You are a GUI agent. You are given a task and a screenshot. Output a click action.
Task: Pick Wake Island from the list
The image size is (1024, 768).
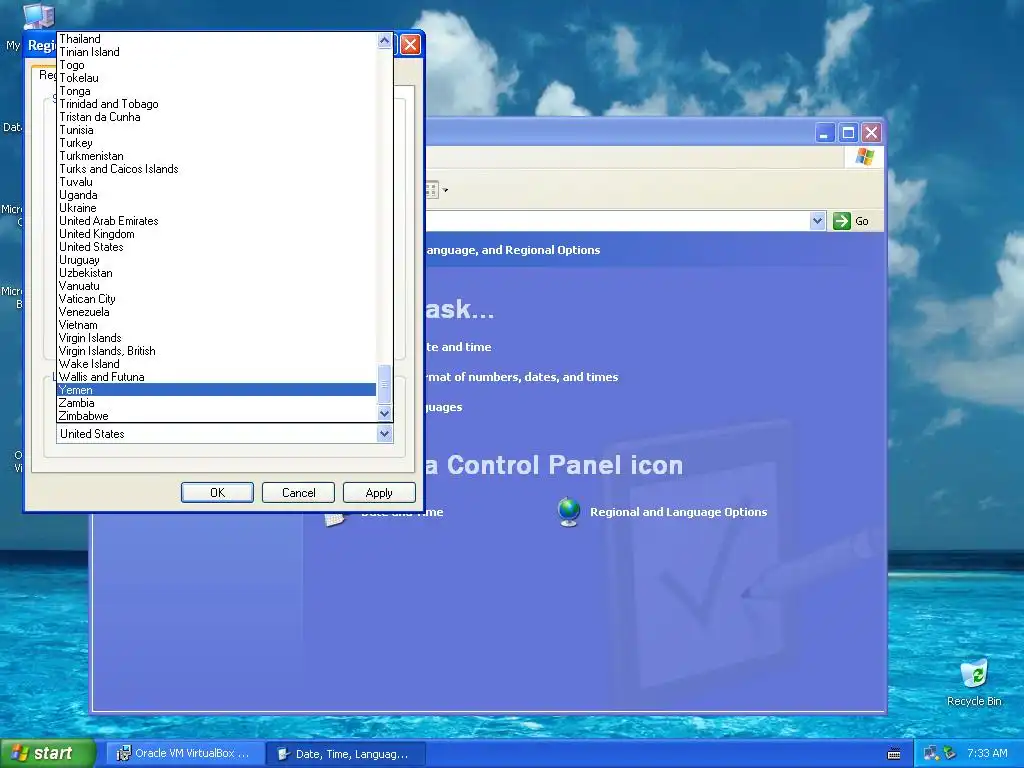coord(217,364)
